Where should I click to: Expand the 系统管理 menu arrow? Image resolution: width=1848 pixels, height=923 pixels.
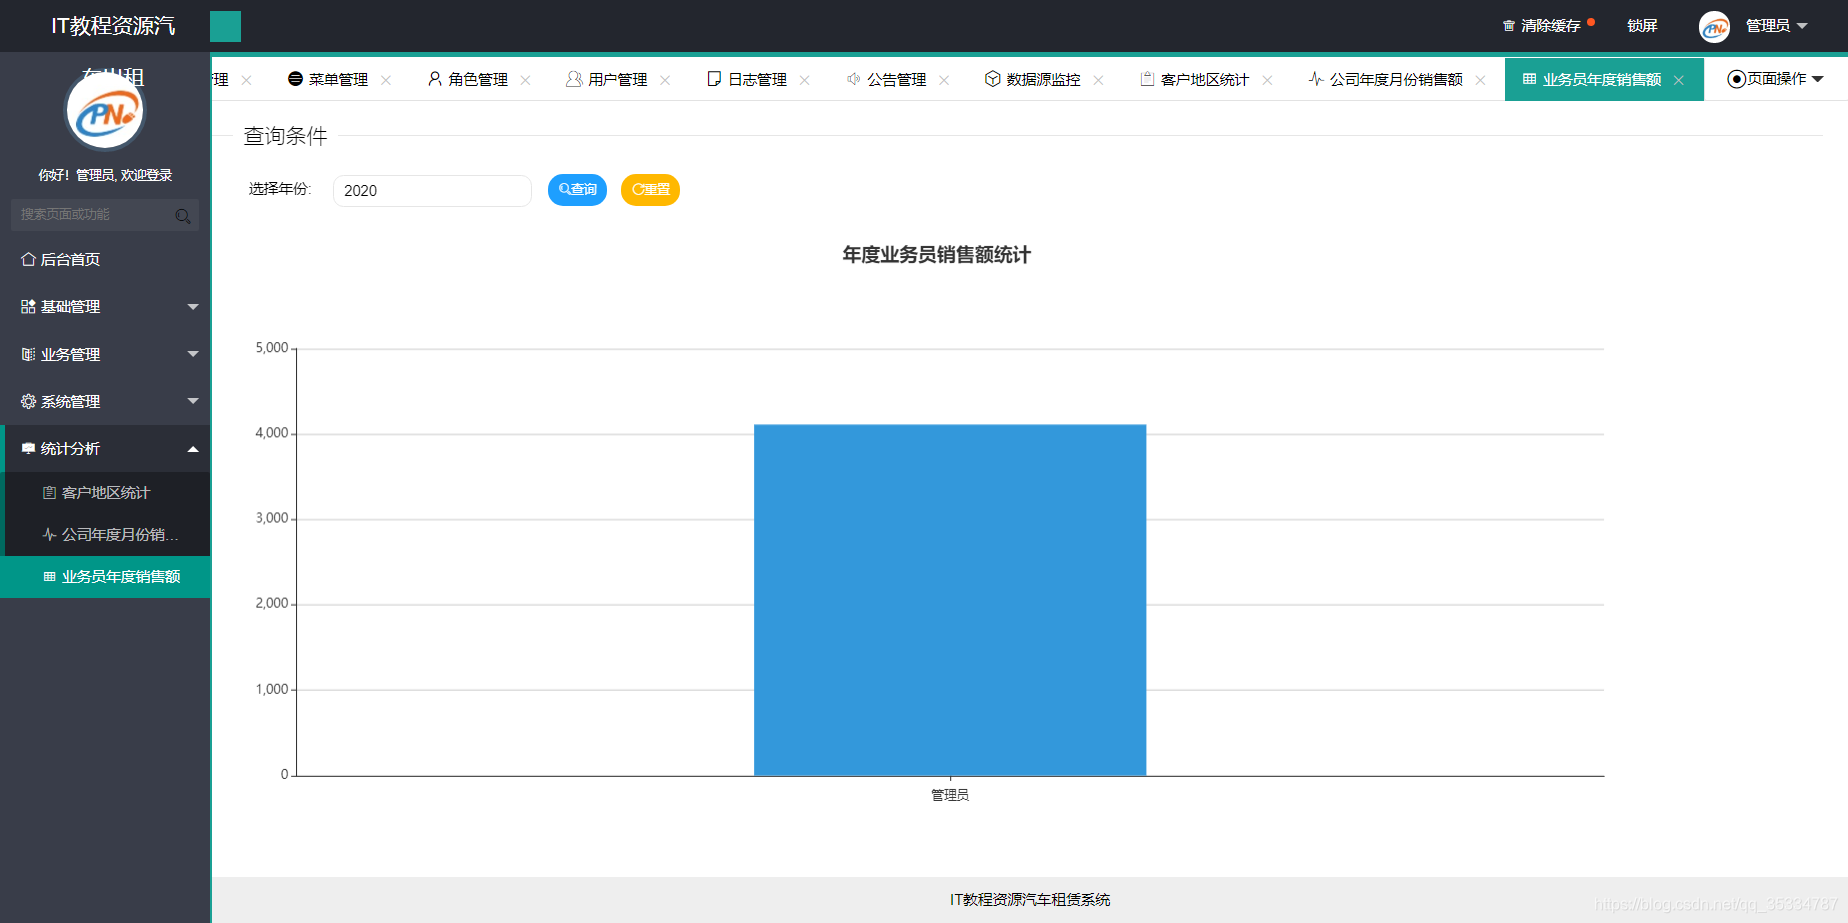coord(193,401)
